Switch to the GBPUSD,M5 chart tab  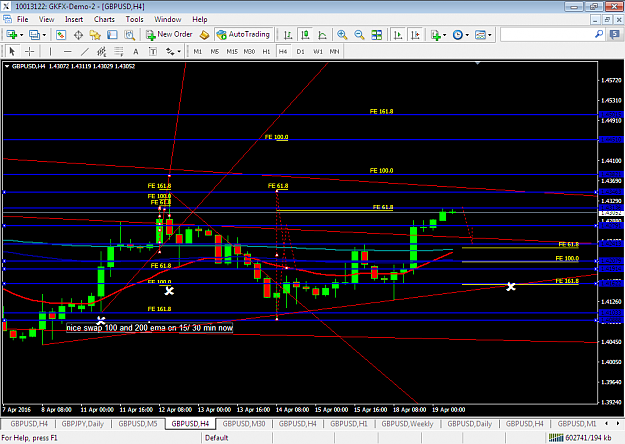(138, 424)
